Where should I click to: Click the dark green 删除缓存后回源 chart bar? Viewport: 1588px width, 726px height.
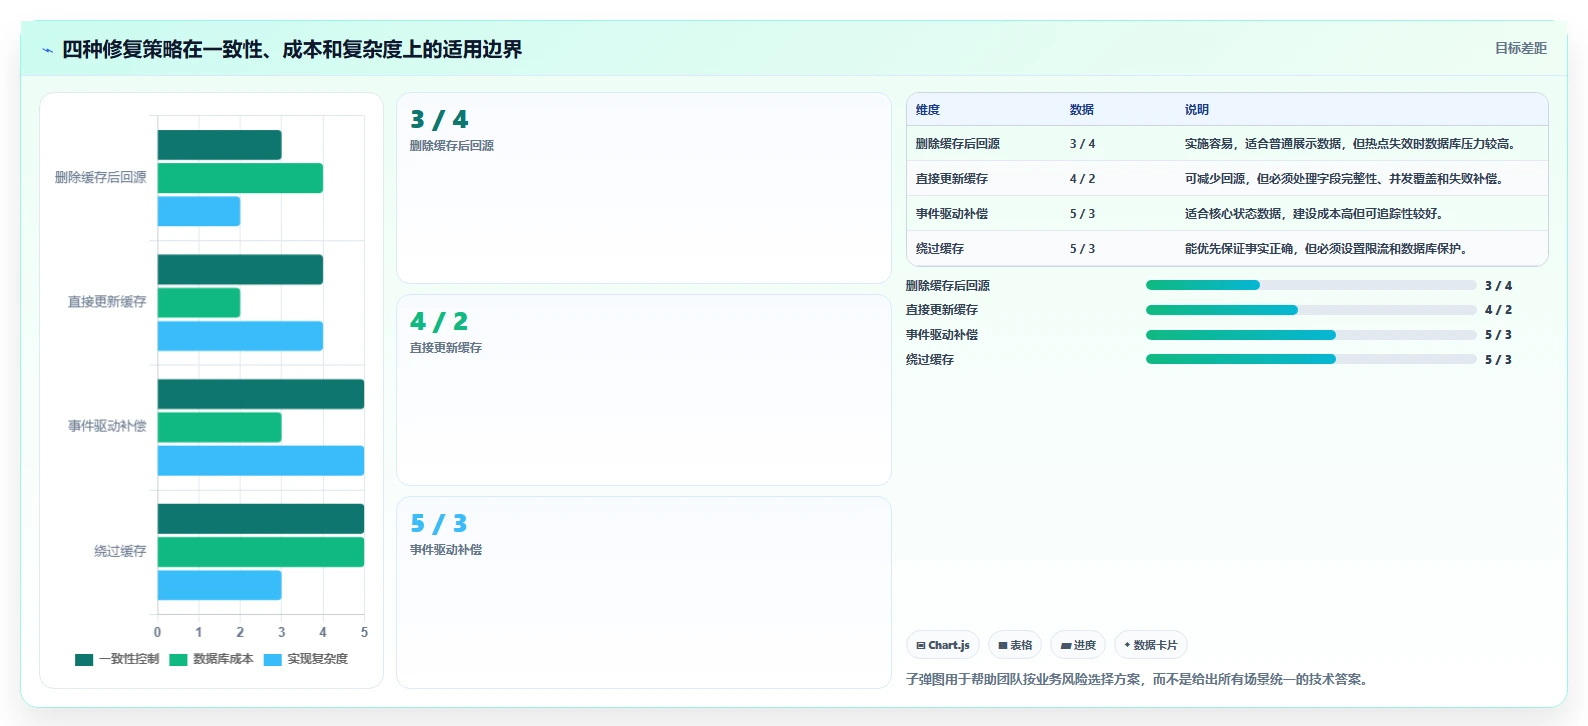point(219,145)
